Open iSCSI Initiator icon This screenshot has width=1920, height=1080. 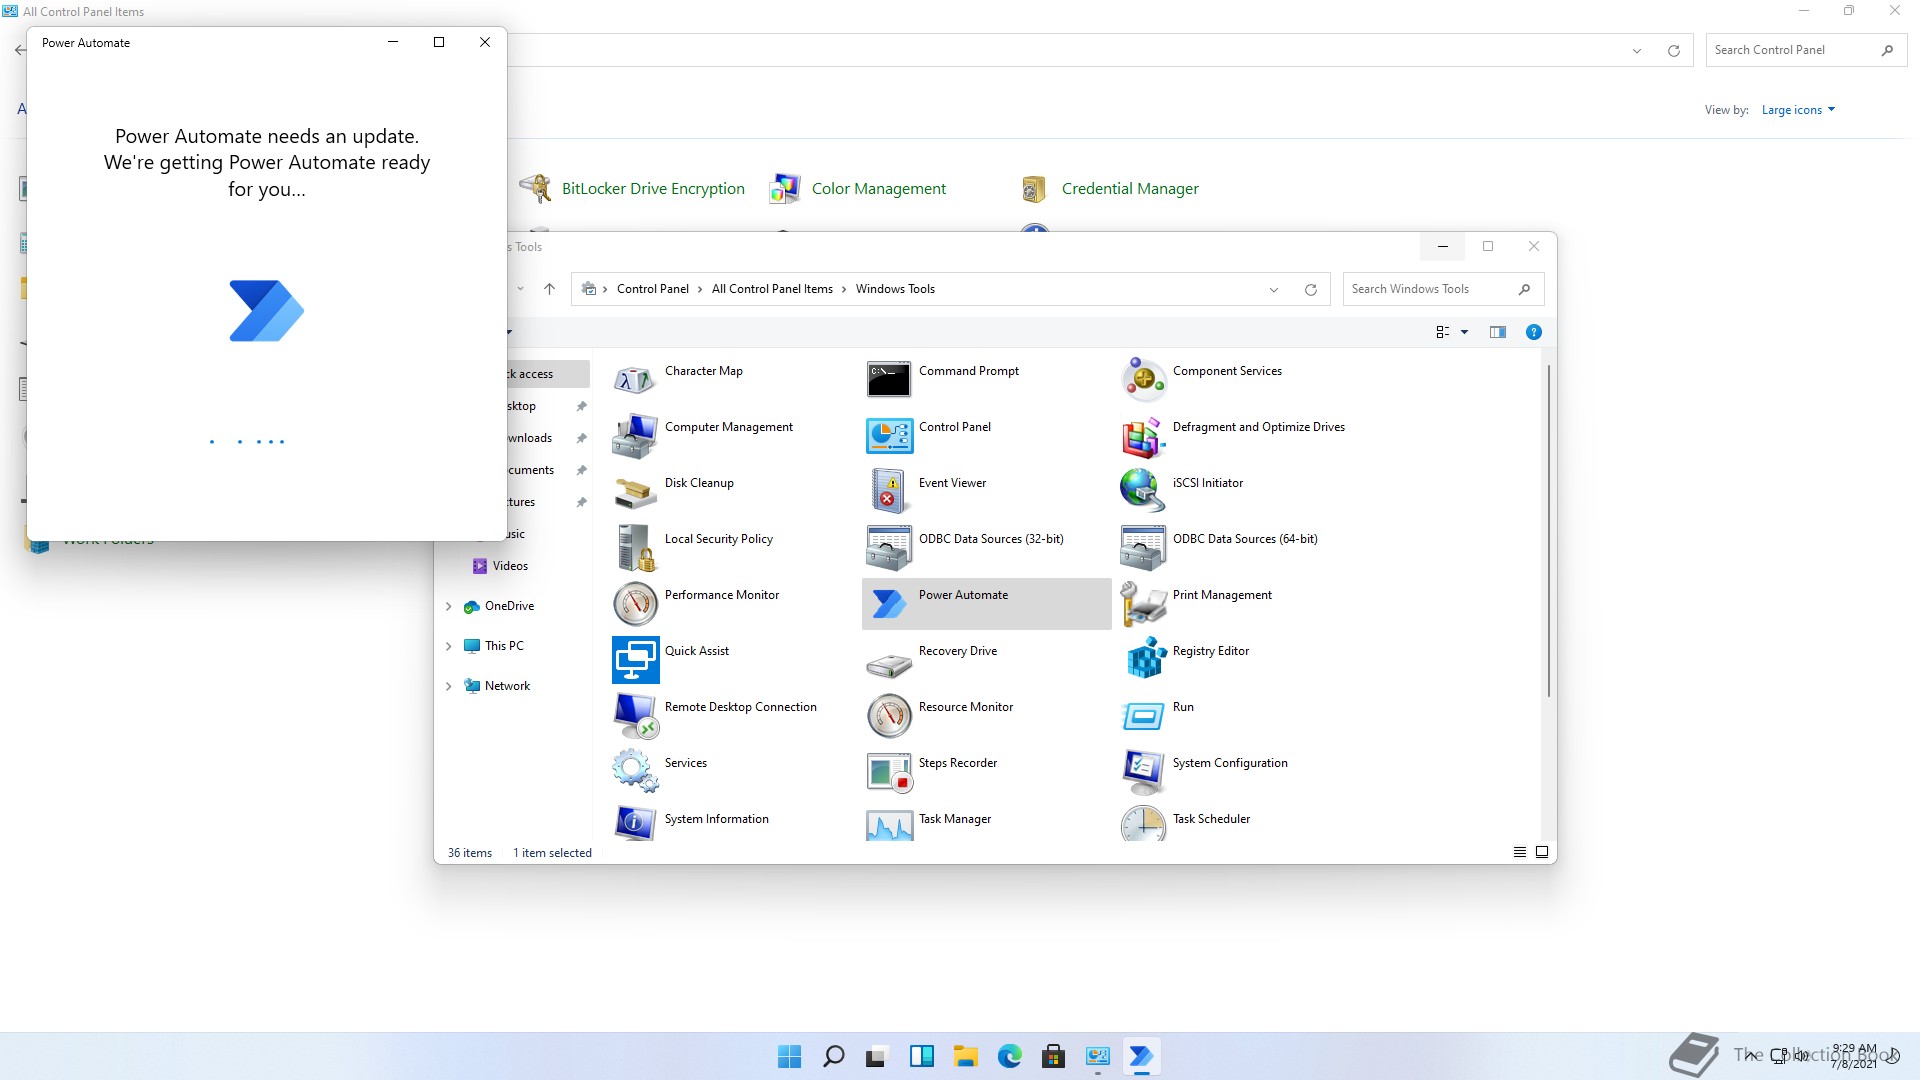tap(1143, 492)
